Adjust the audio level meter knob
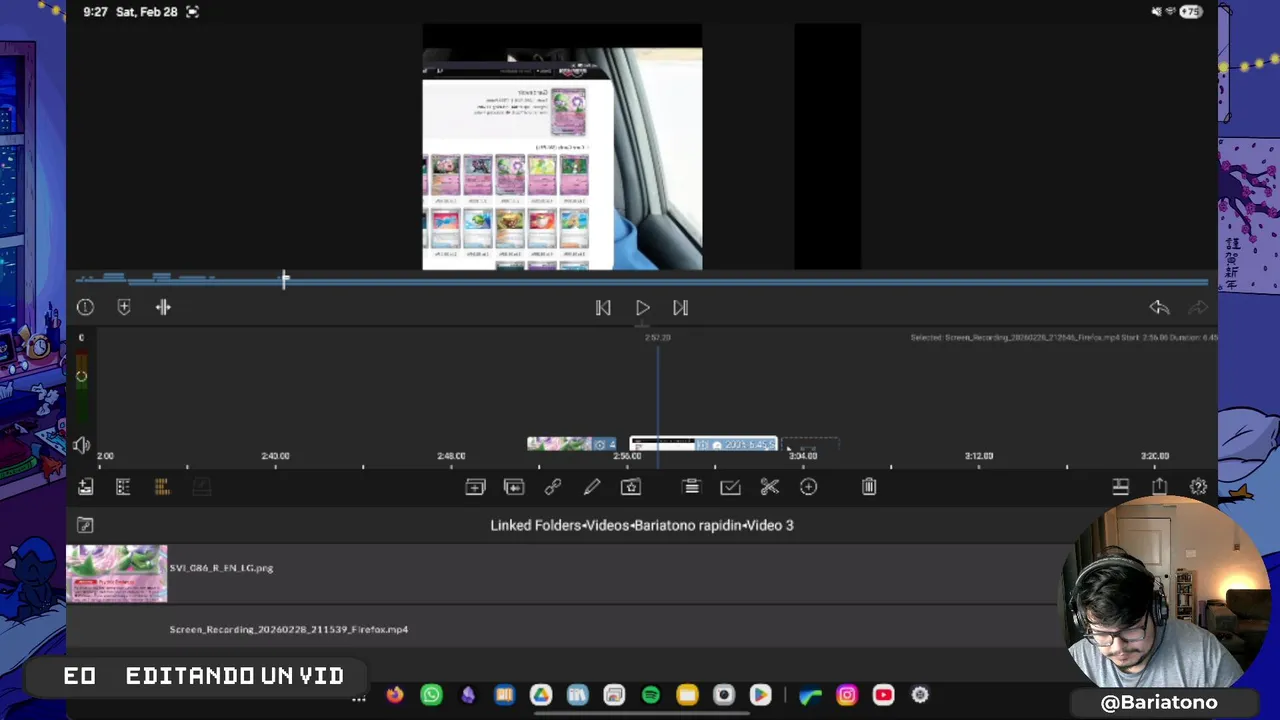Screen dimensions: 1280x720 click(81, 377)
